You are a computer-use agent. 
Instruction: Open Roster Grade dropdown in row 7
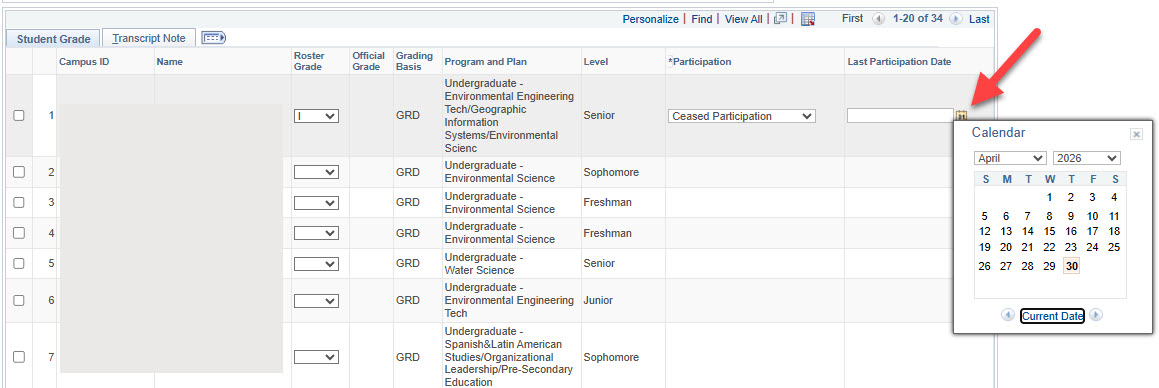[x=316, y=357]
